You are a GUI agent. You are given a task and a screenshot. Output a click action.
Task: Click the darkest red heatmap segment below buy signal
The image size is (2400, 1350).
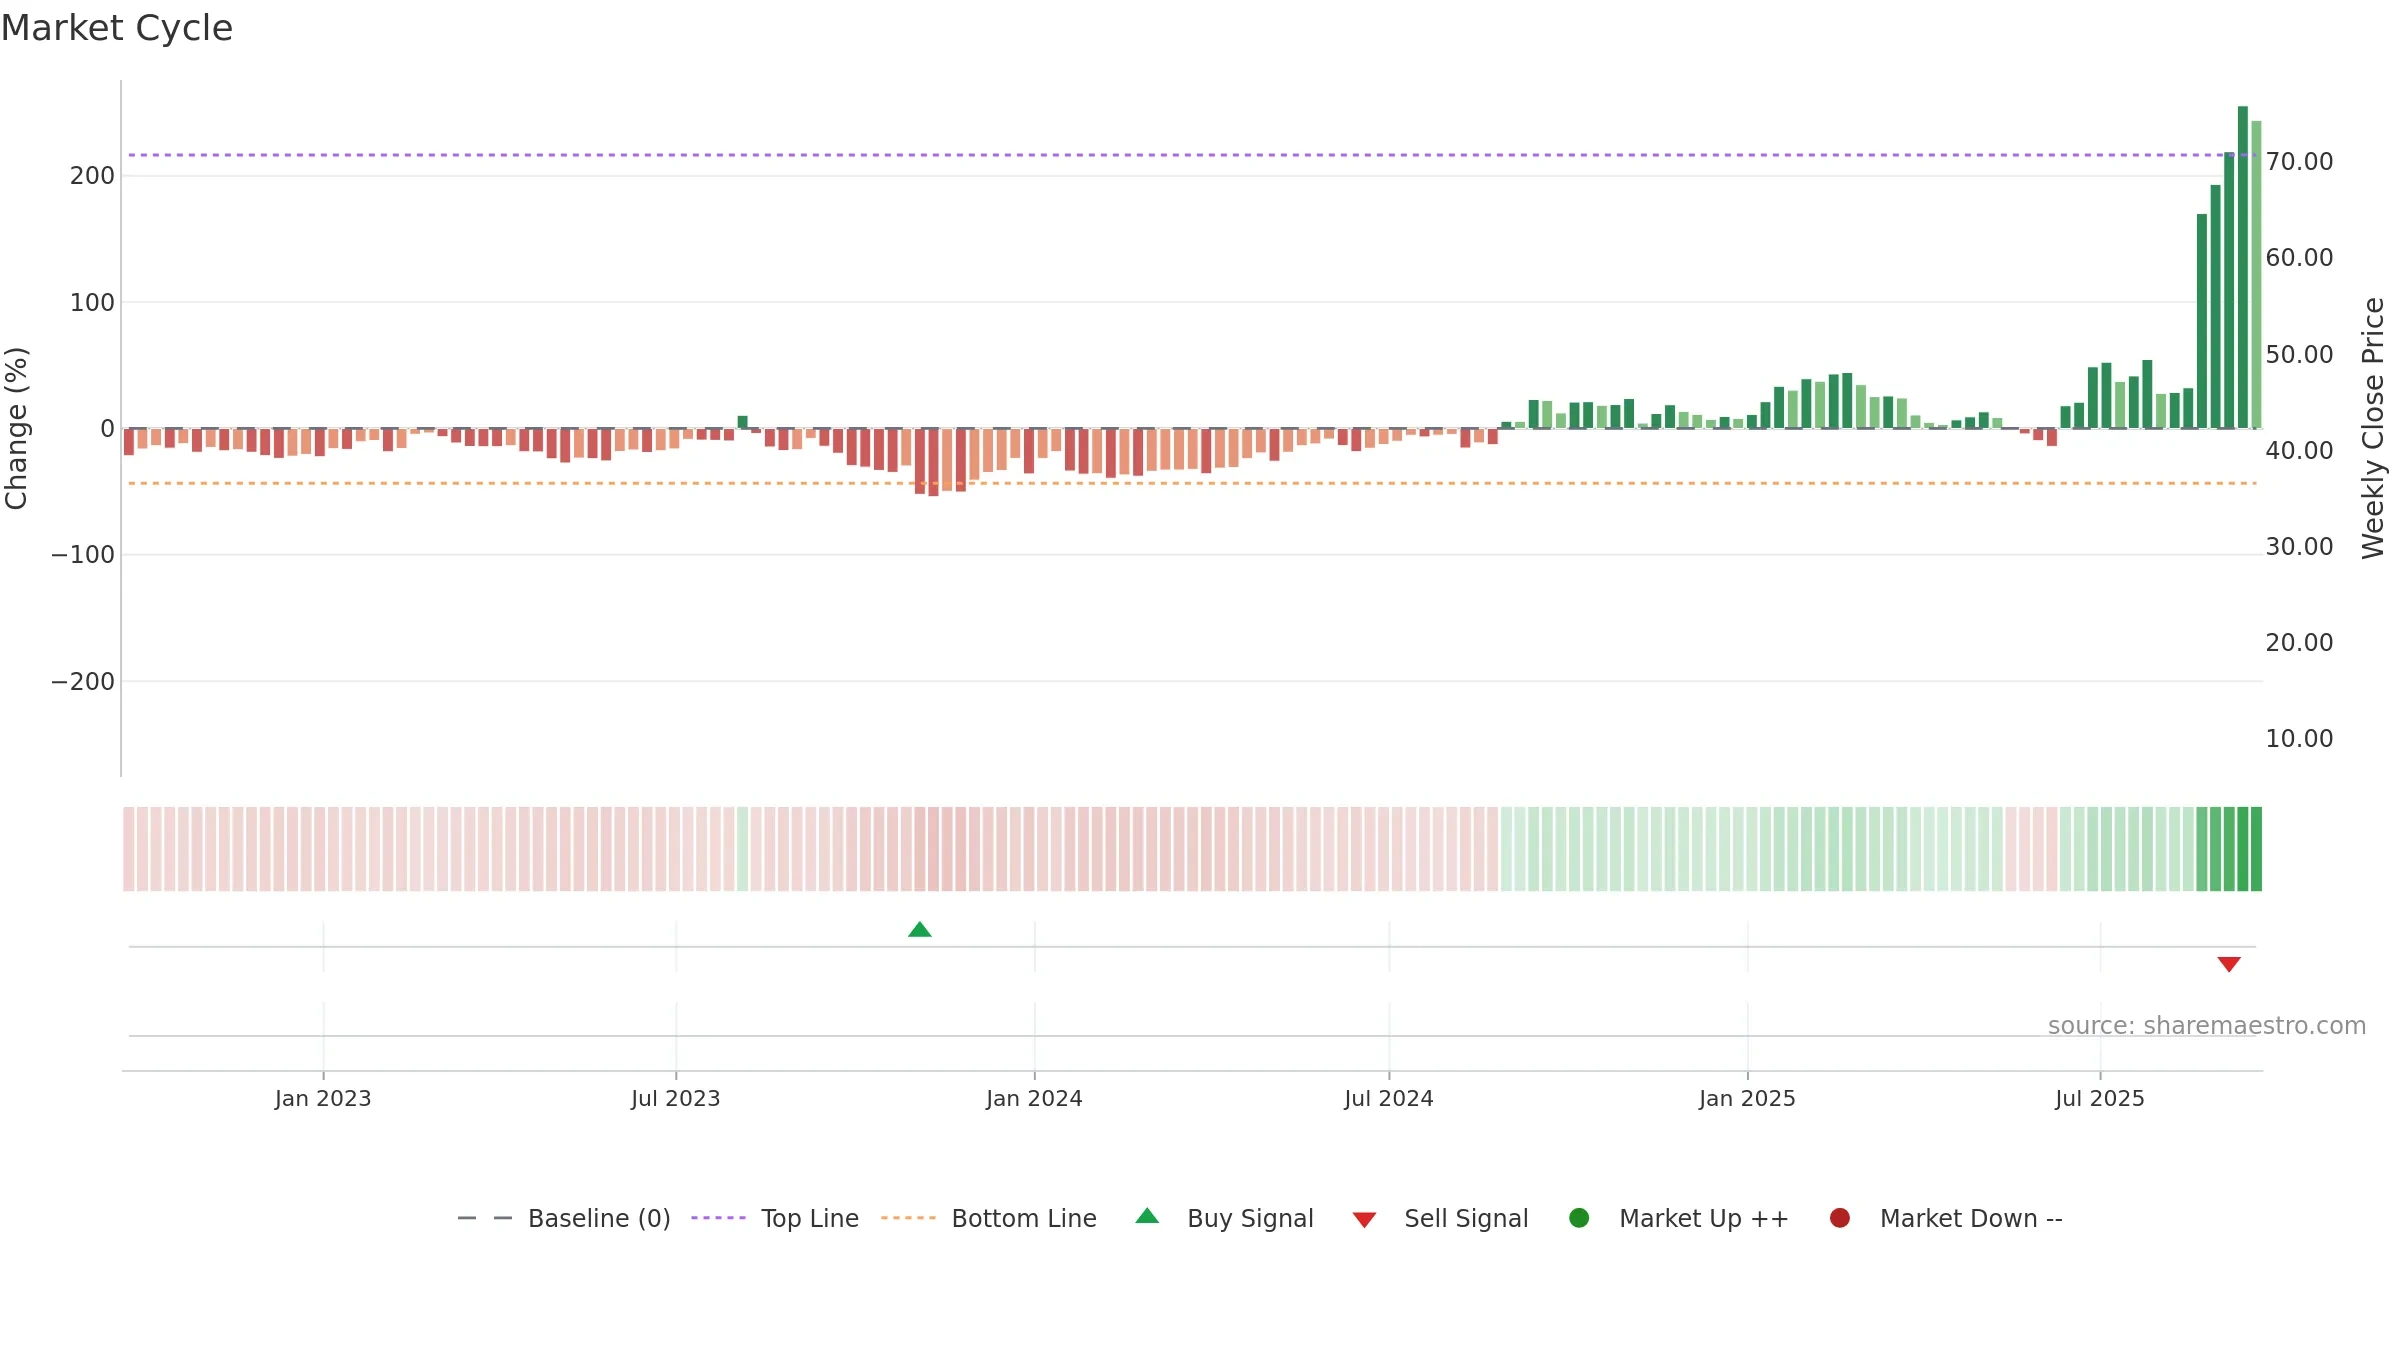[934, 849]
